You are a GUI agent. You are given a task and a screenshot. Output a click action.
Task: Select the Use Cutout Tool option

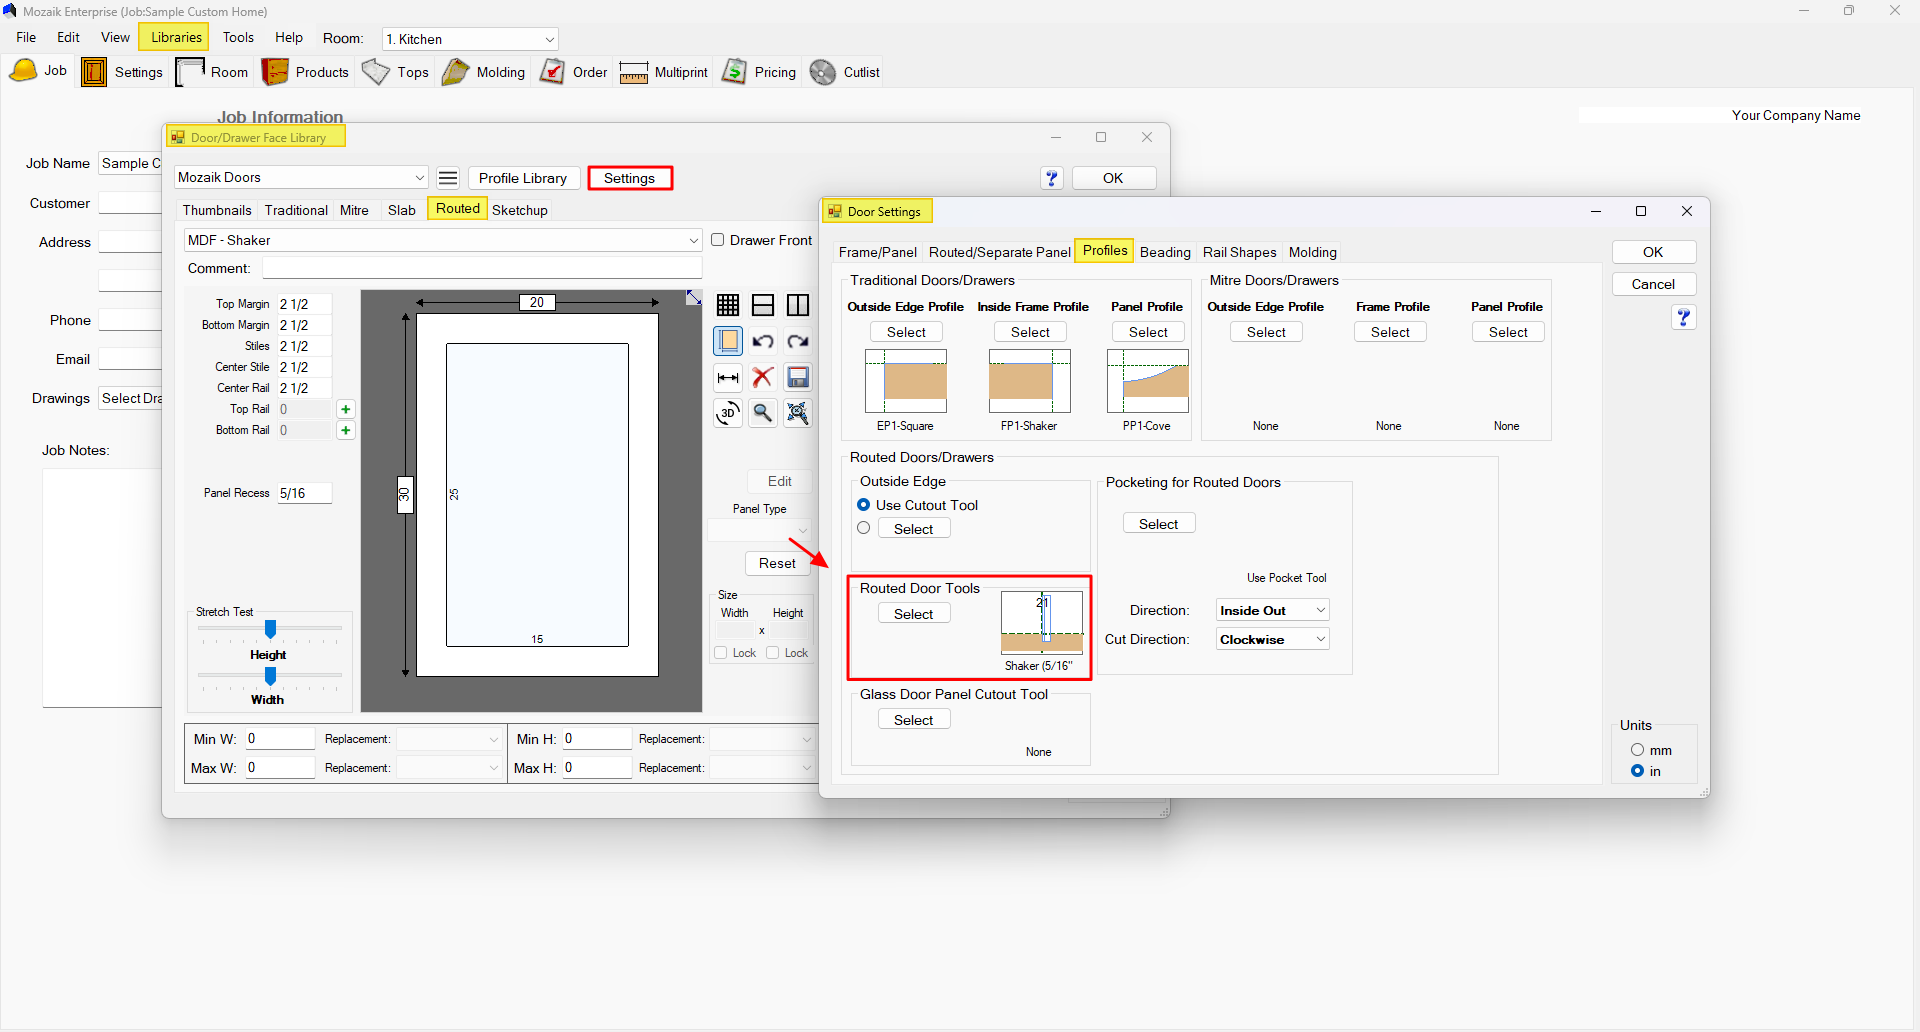pyautogui.click(x=864, y=505)
